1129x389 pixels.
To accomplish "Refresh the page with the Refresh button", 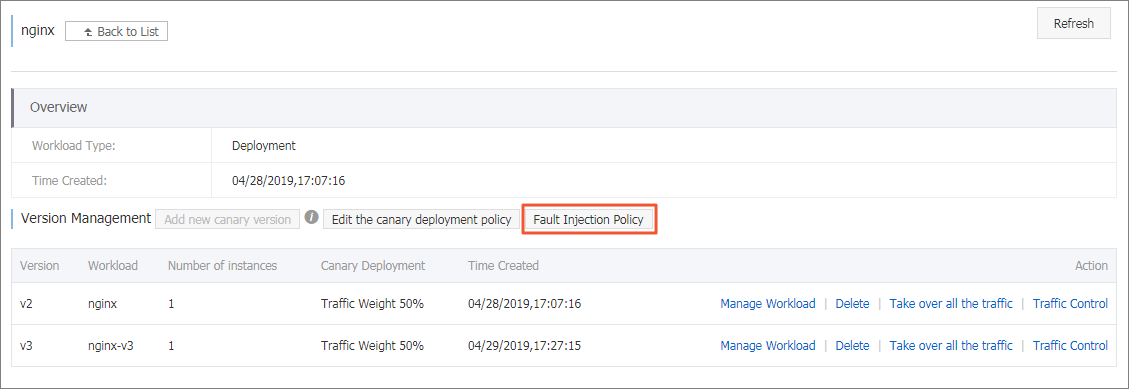I will point(1074,24).
